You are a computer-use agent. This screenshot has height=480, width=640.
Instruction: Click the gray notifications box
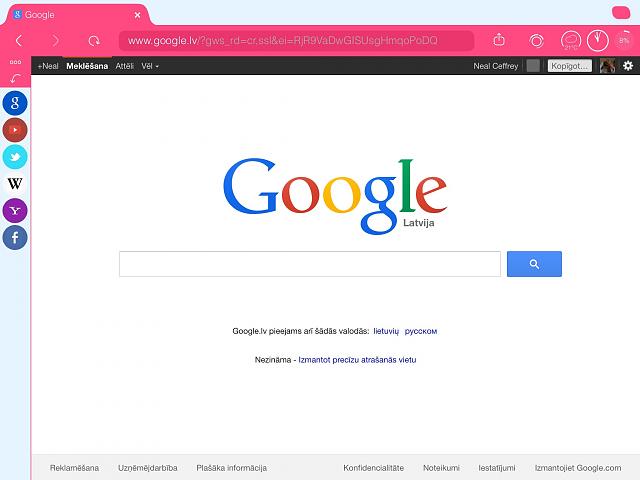[x=533, y=66]
